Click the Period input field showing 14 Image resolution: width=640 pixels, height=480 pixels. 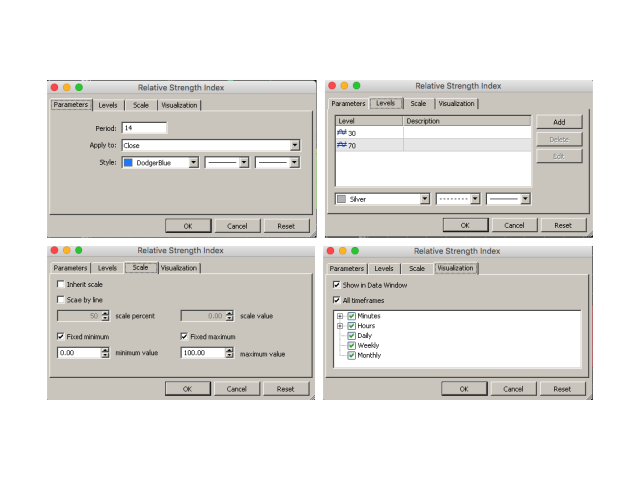point(143,128)
